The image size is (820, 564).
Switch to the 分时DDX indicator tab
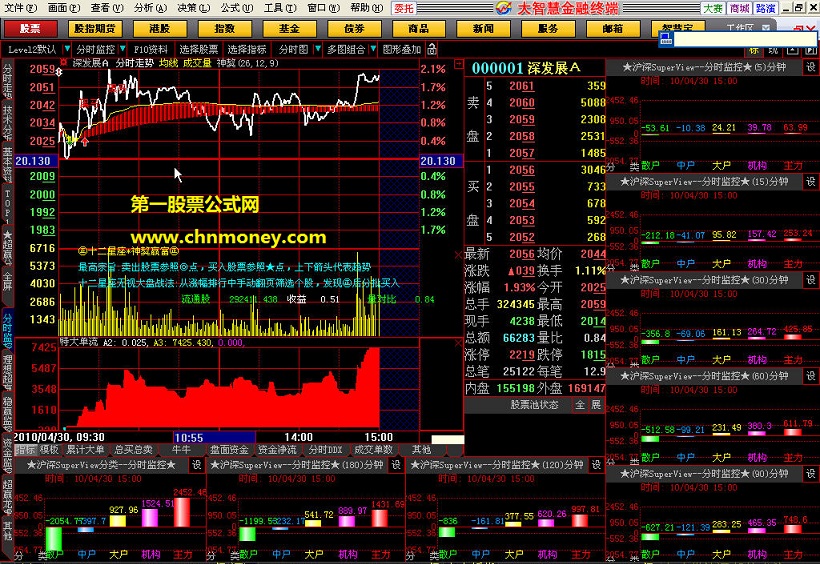pyautogui.click(x=325, y=449)
